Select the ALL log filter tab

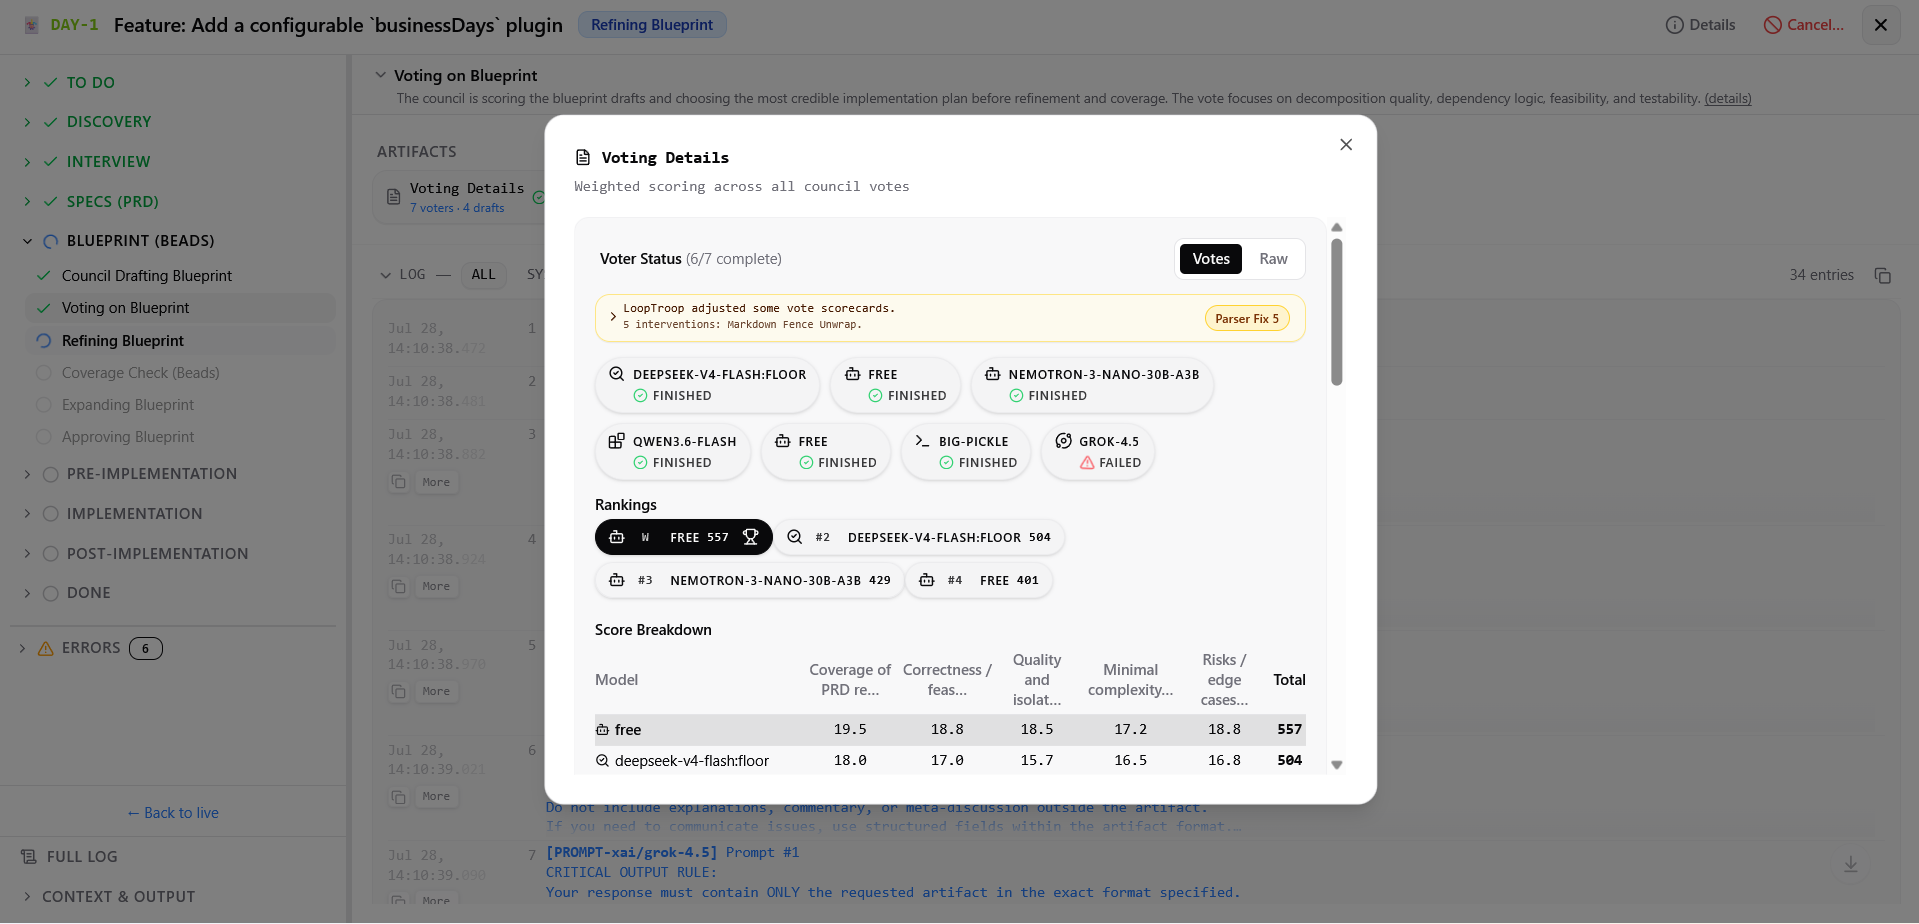(483, 275)
